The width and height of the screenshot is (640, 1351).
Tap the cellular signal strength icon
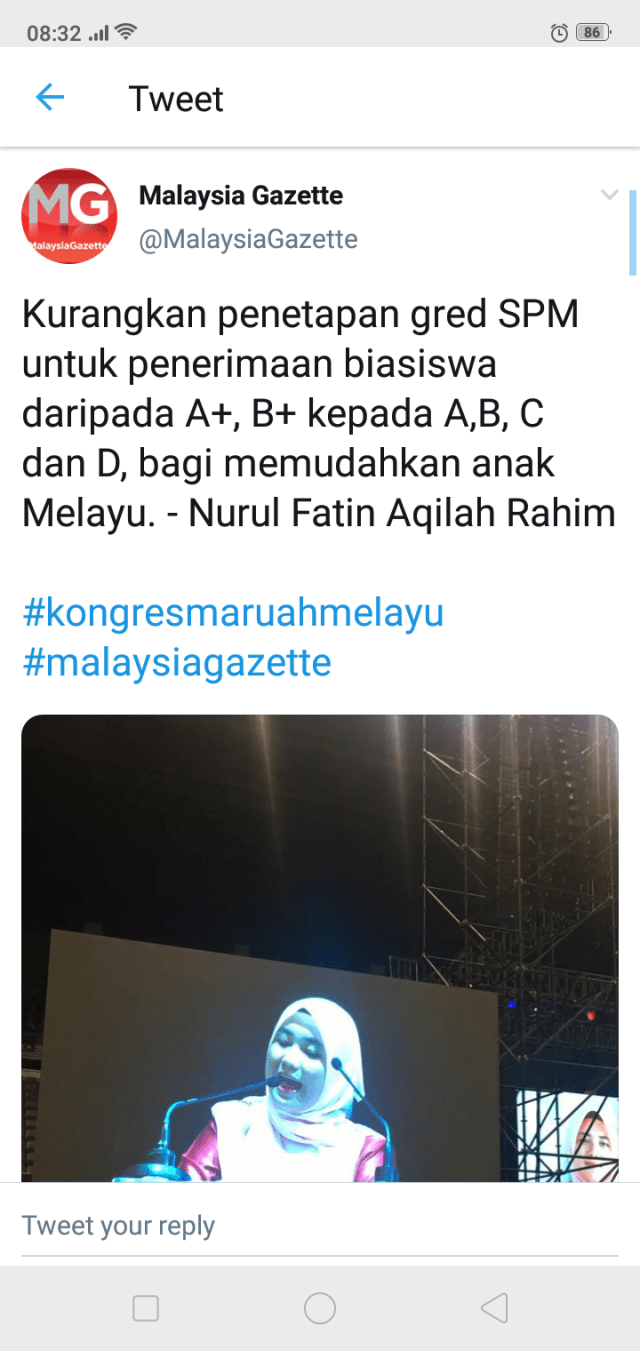click(98, 34)
